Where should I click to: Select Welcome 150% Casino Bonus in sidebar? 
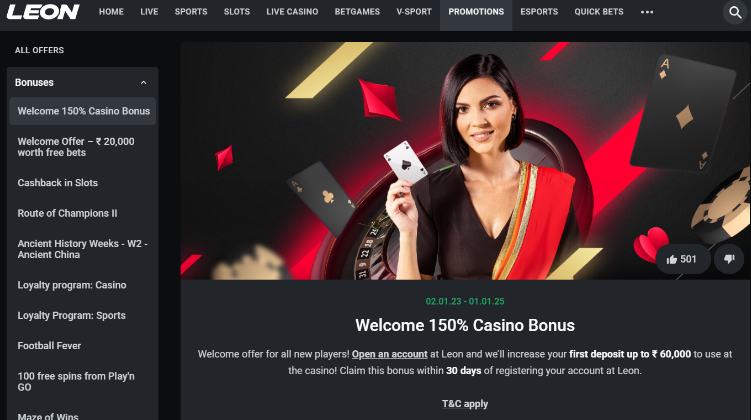tap(83, 111)
